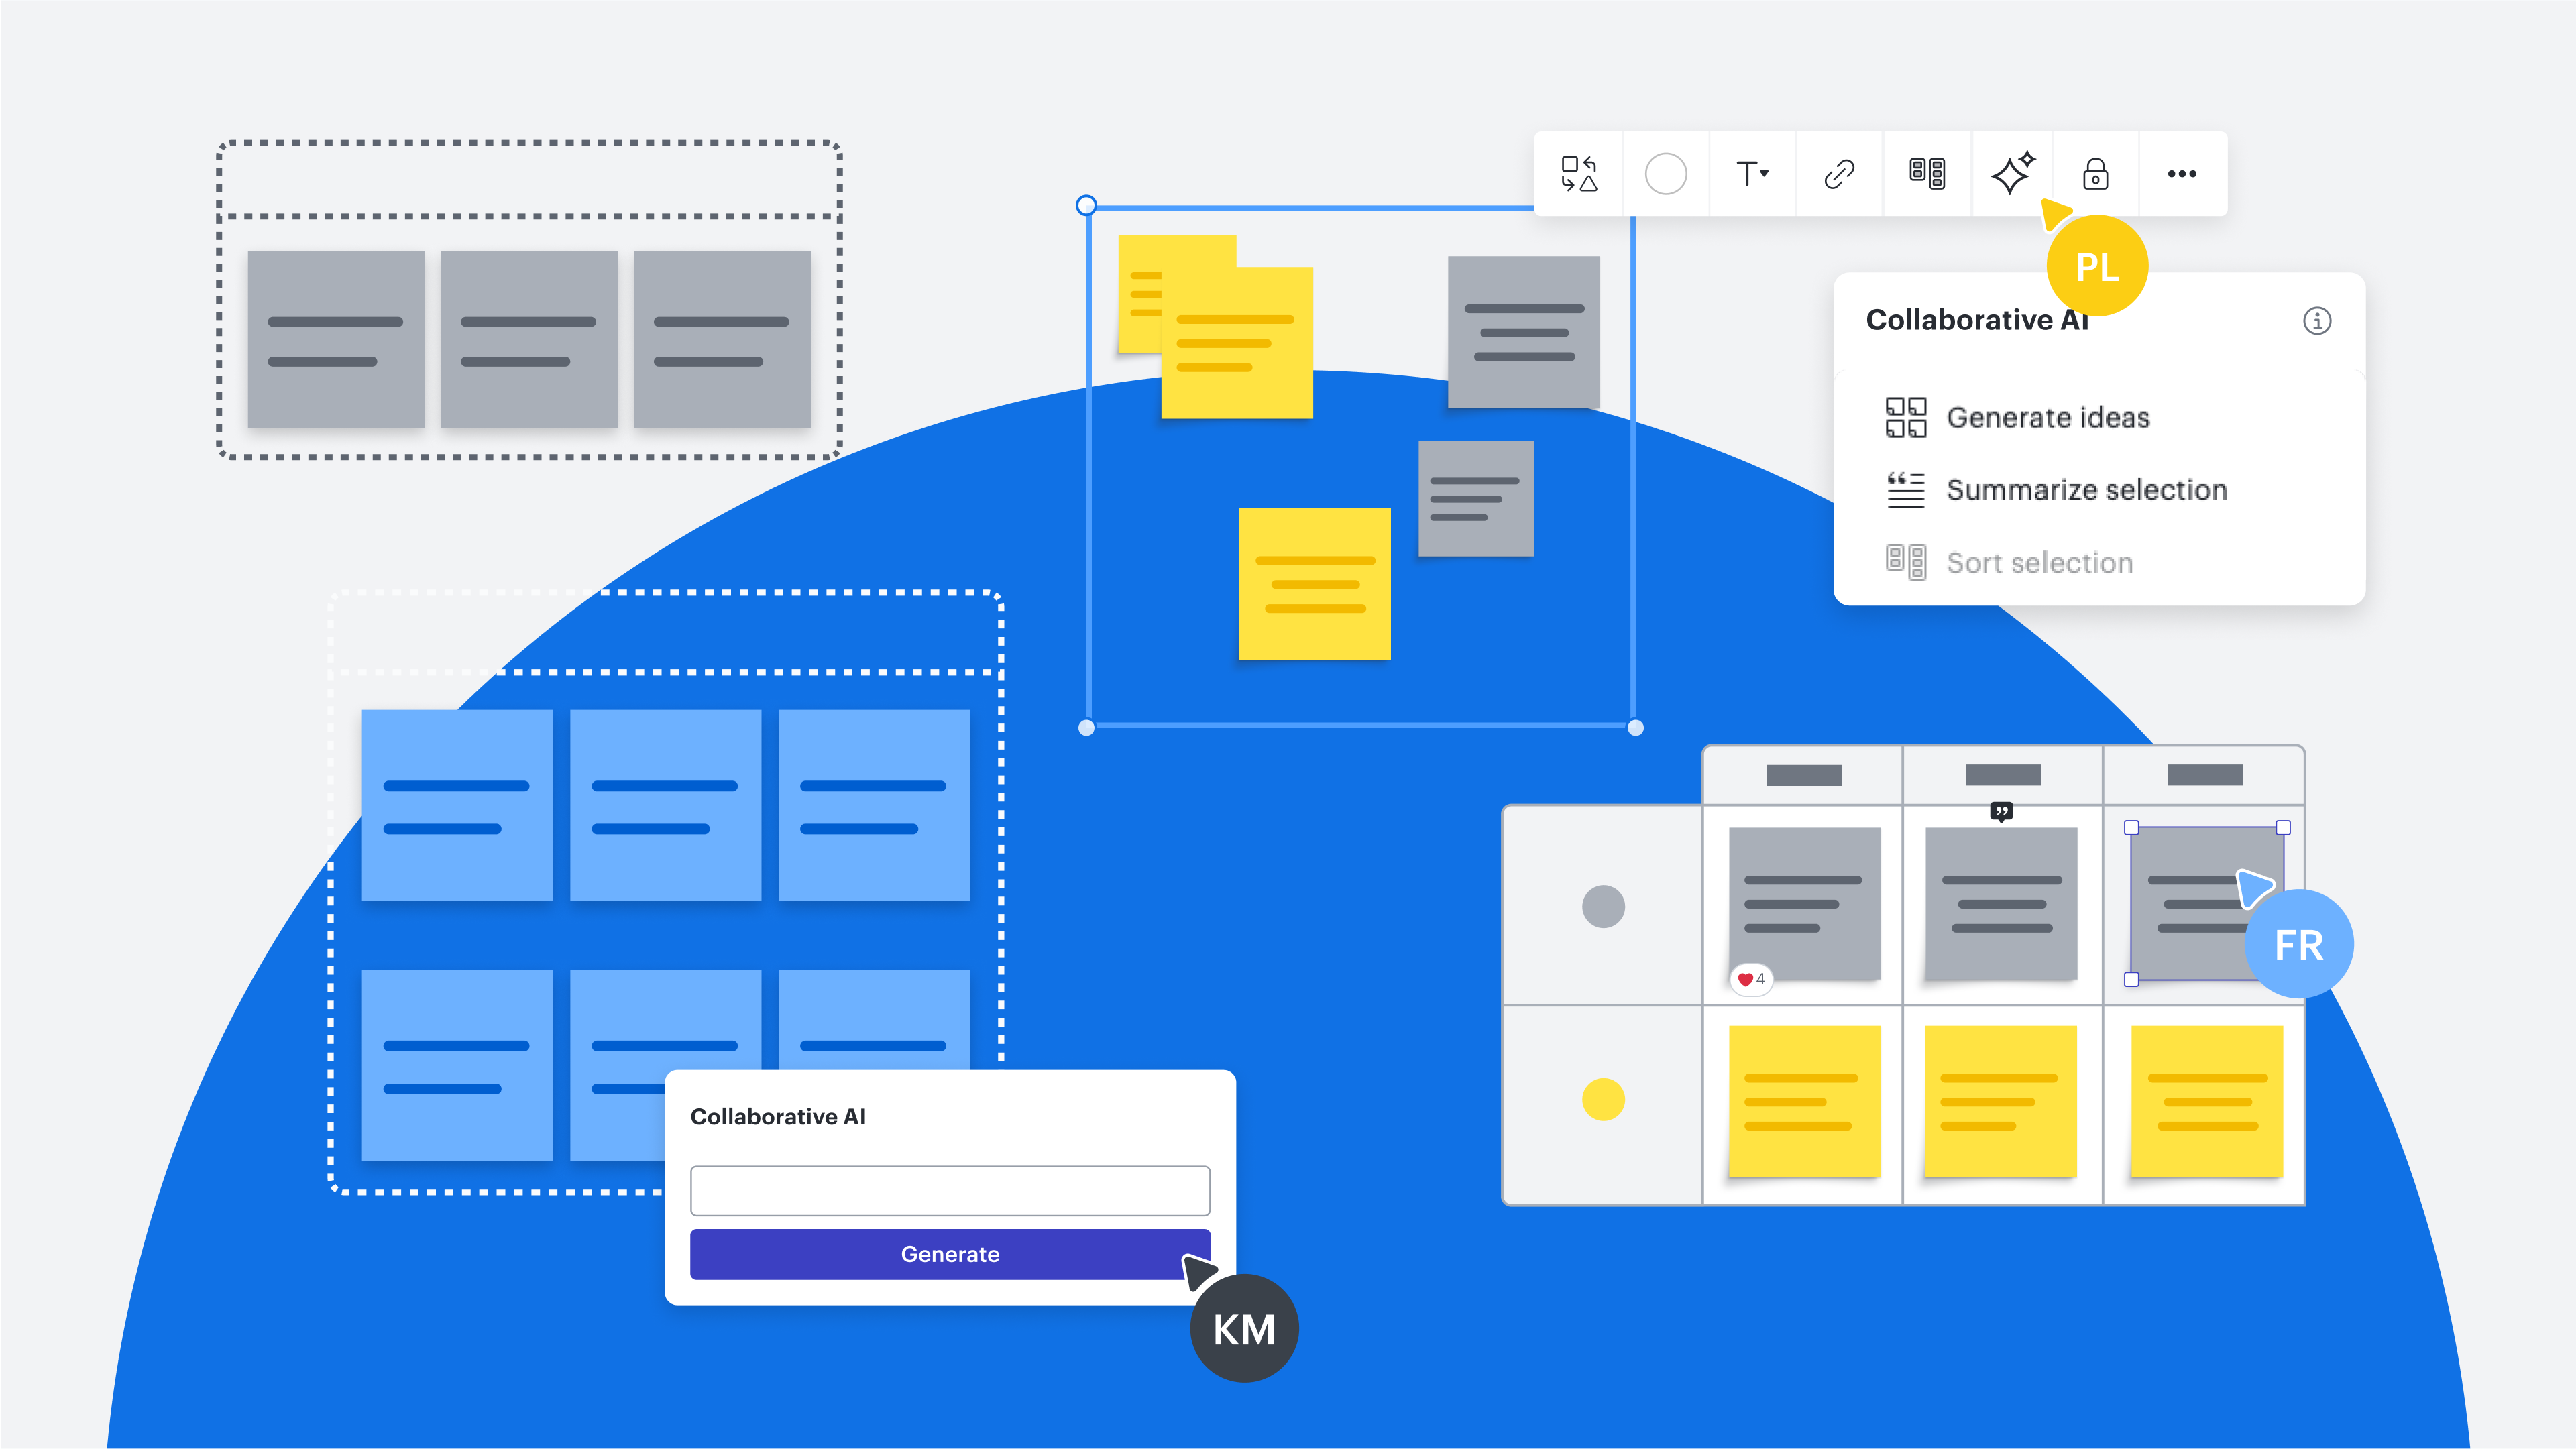Click the change shape icon in toolbar
The image size is (2576, 1449).
[1579, 174]
